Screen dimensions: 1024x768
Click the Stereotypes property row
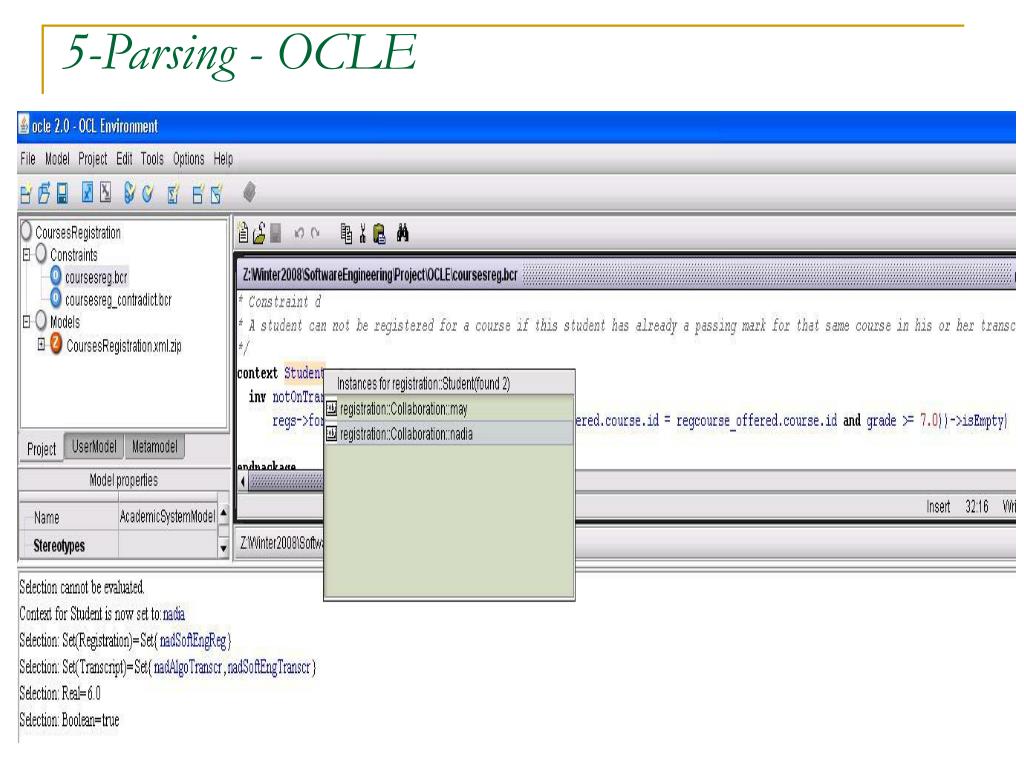click(119, 545)
